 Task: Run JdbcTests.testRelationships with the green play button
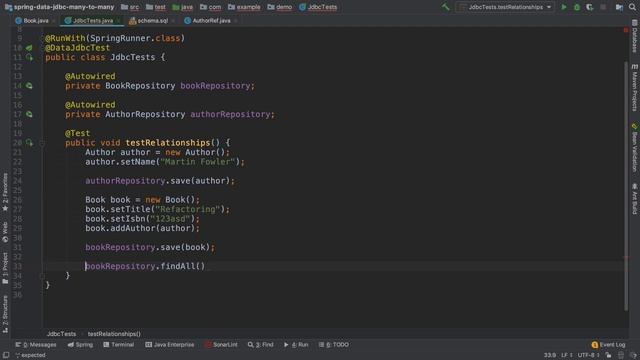click(x=564, y=7)
